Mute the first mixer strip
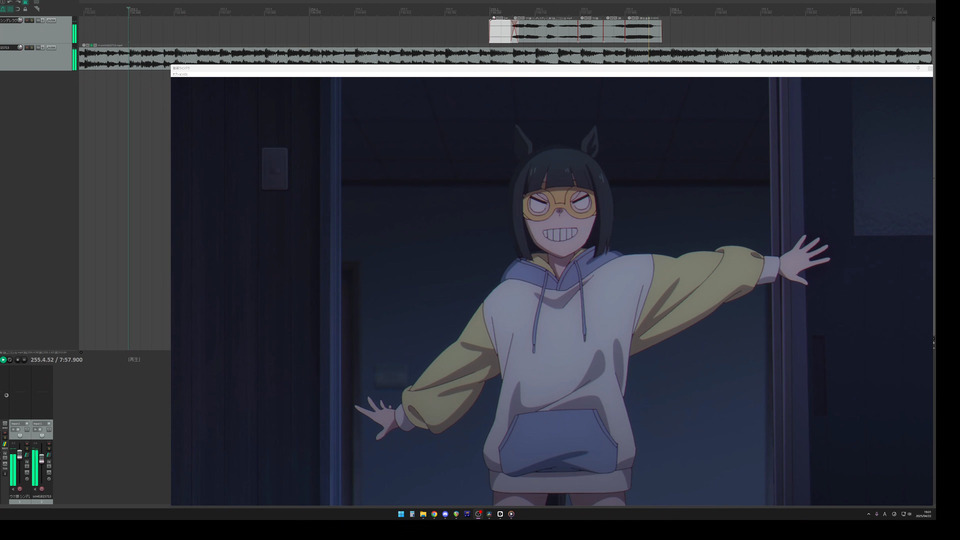Viewport: 960px width, 540px height. point(27,444)
